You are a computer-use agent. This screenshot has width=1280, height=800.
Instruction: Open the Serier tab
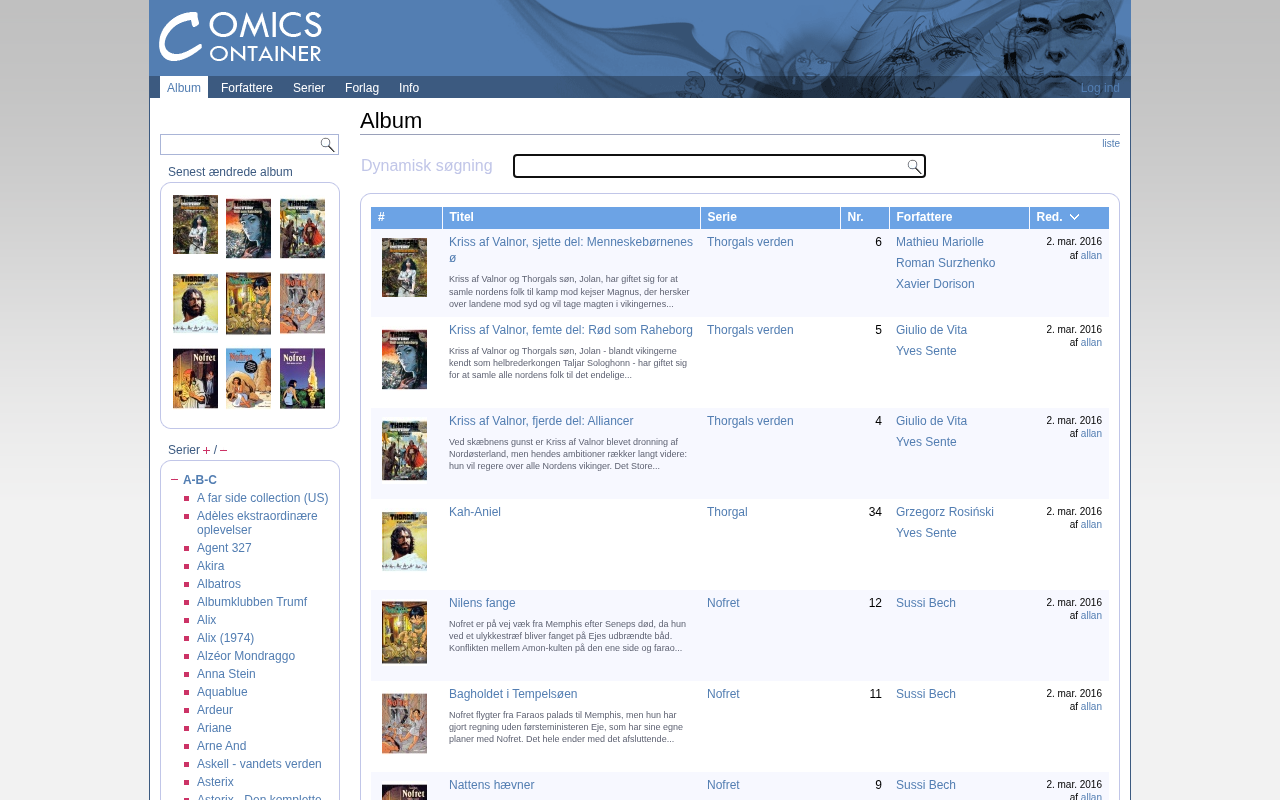pos(309,88)
